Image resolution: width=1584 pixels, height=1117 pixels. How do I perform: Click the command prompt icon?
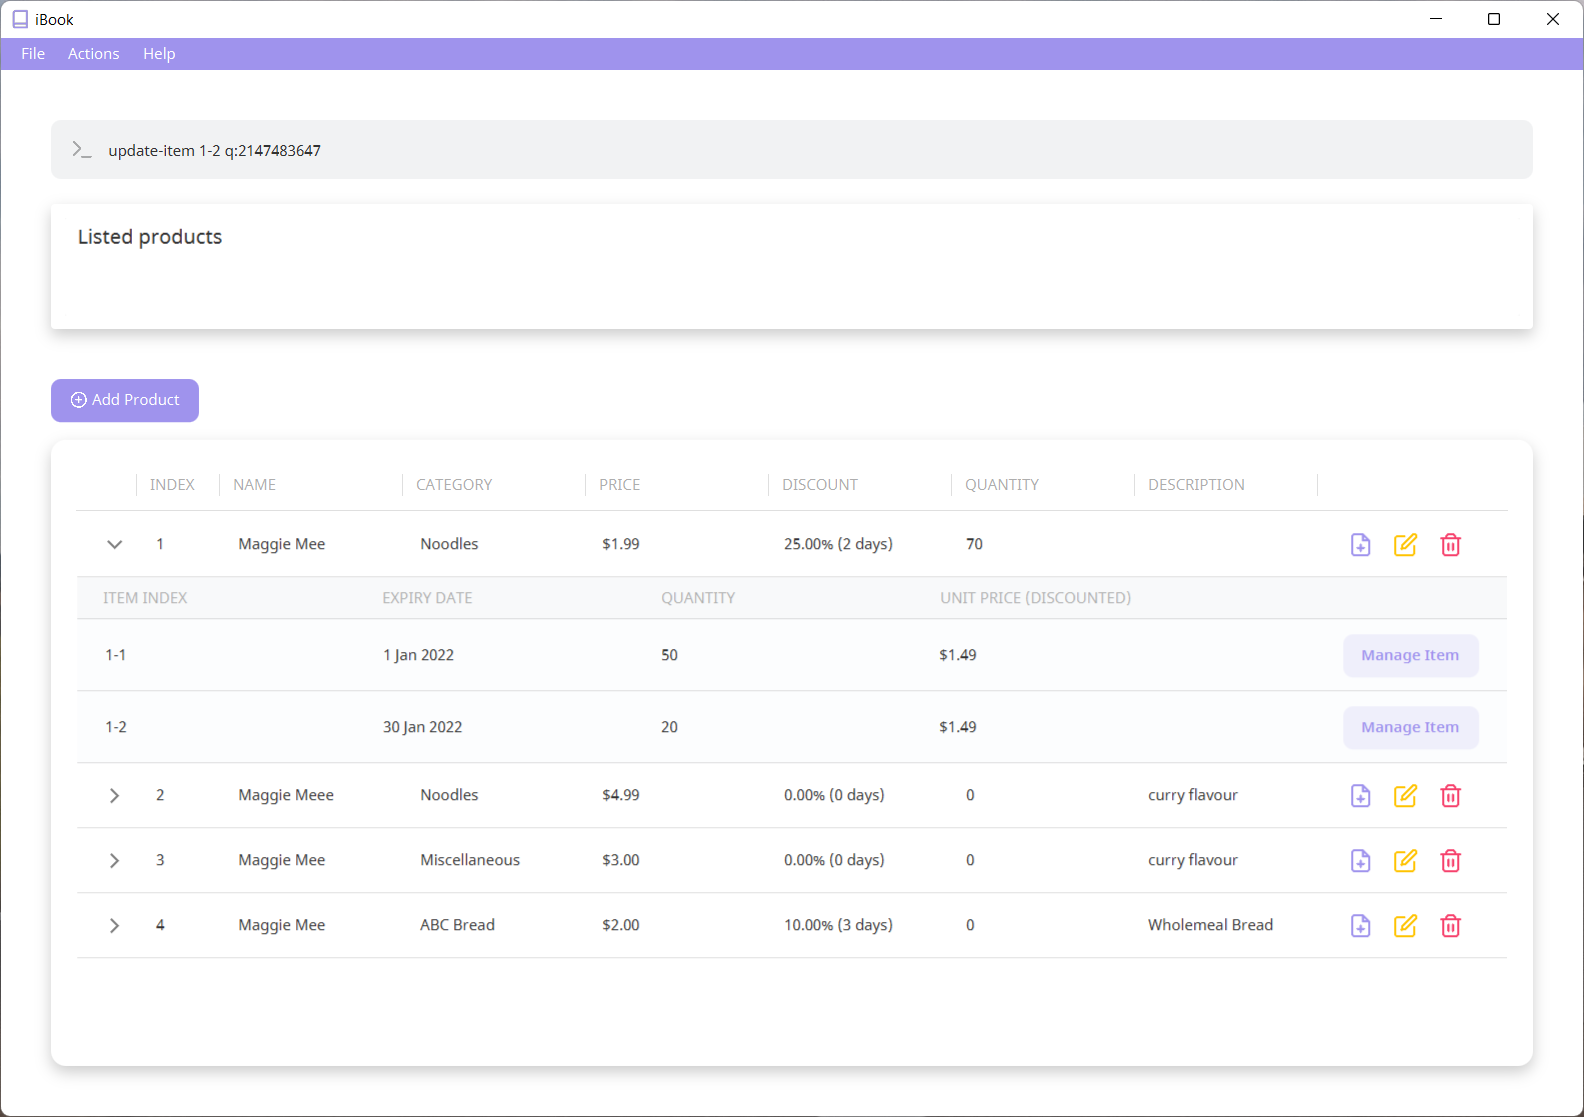[x=82, y=150]
